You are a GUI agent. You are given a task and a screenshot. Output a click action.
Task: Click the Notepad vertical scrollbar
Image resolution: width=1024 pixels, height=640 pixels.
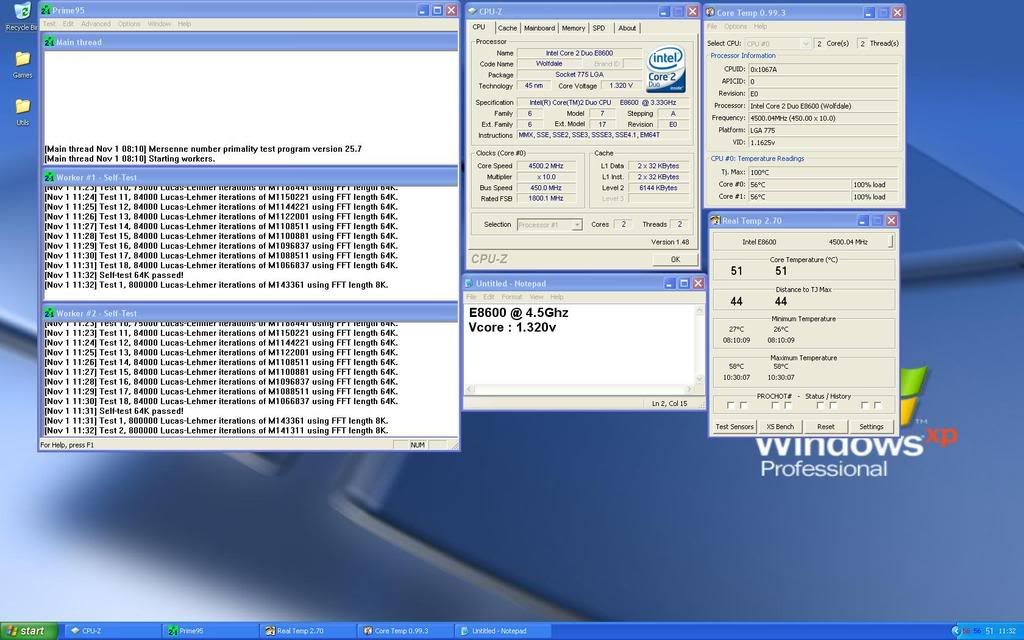tap(700, 344)
